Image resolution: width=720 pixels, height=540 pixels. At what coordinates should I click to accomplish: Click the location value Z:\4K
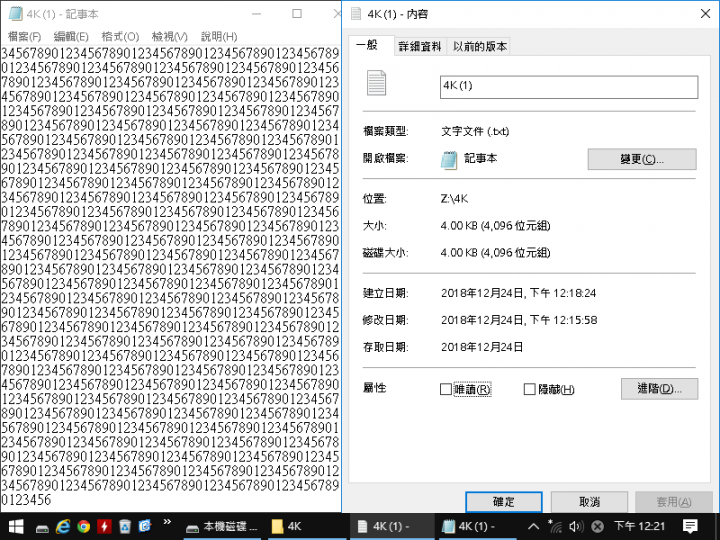tap(454, 199)
